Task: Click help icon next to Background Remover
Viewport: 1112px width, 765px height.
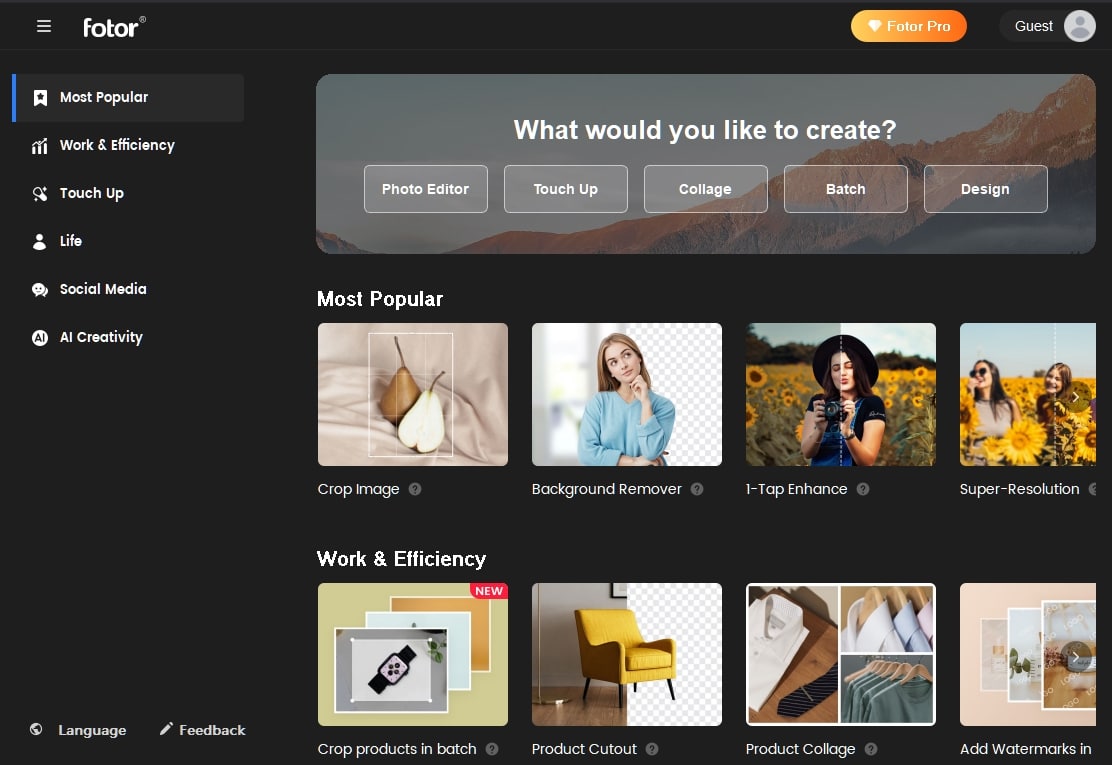Action: click(x=697, y=489)
